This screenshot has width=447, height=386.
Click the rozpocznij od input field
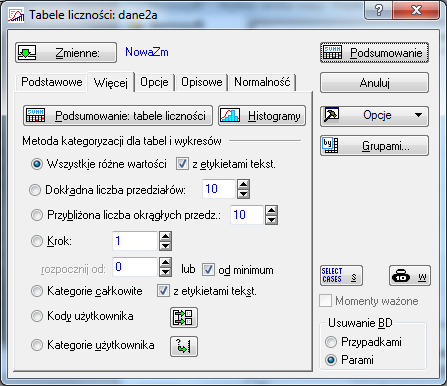tap(135, 267)
